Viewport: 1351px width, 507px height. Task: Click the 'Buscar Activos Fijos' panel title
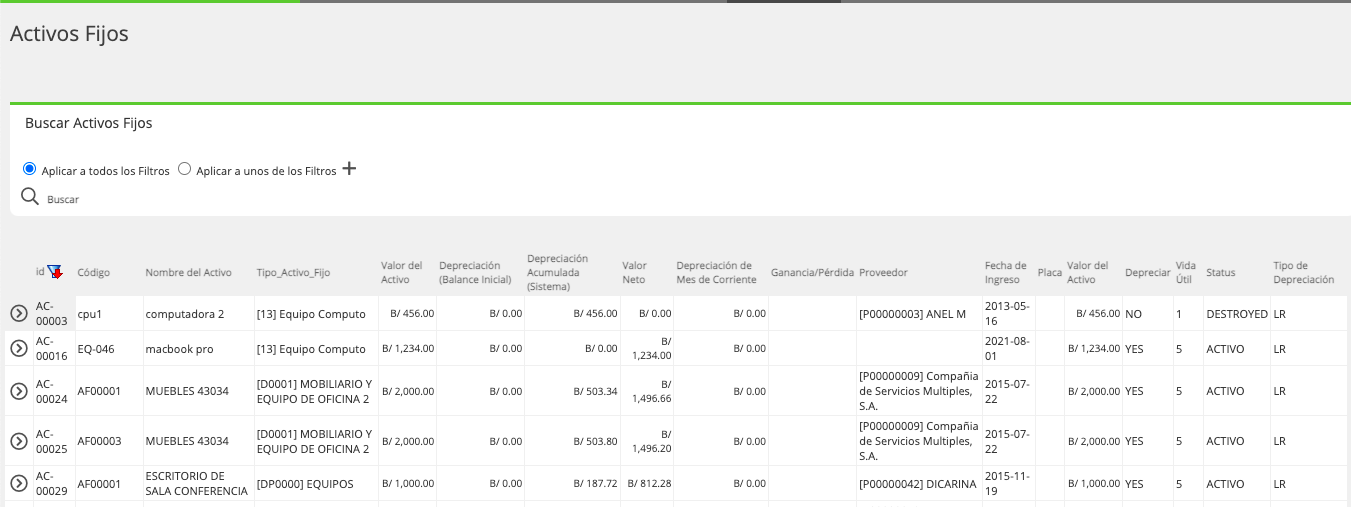pos(88,123)
